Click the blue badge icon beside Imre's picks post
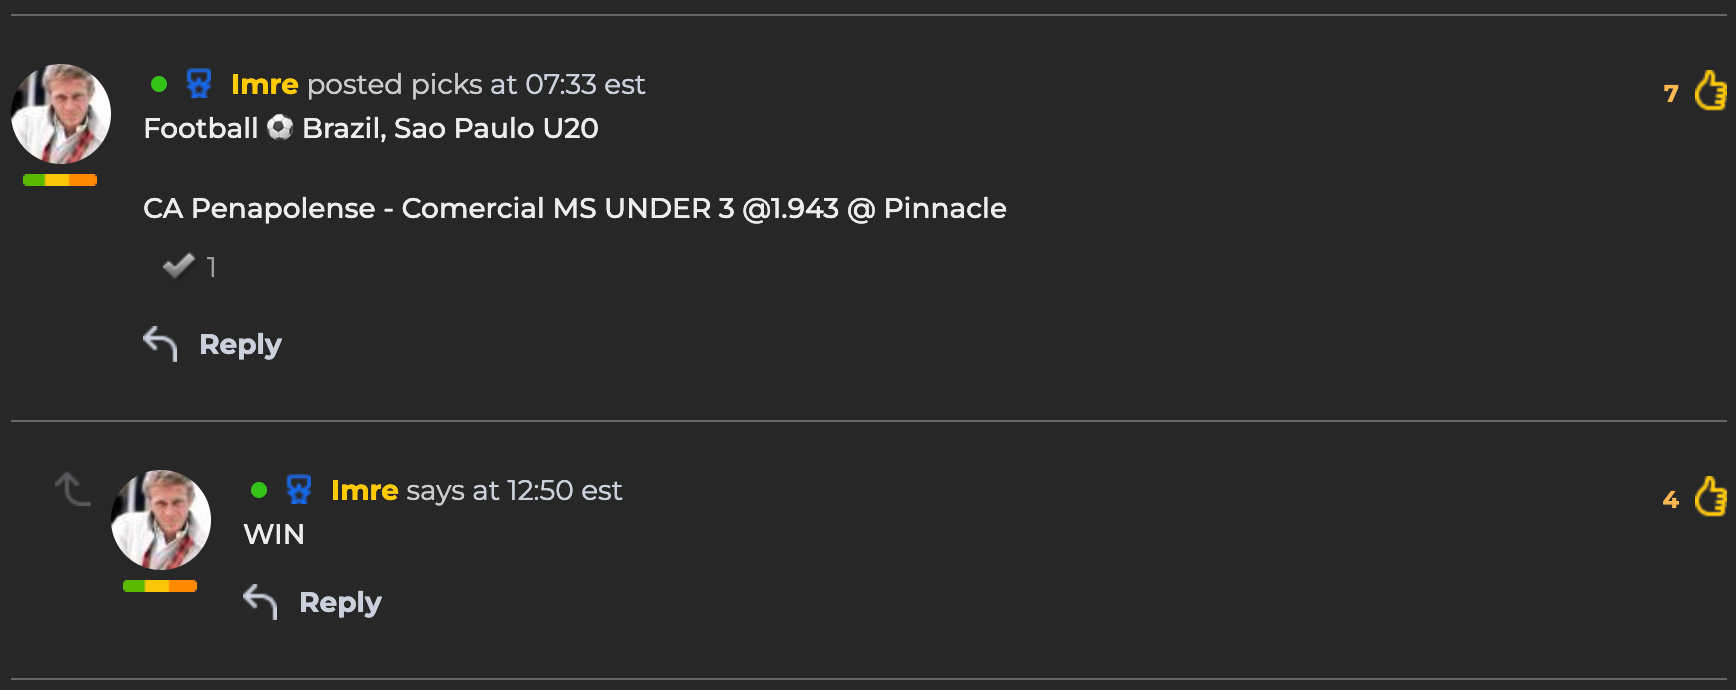1736x690 pixels. click(x=199, y=83)
